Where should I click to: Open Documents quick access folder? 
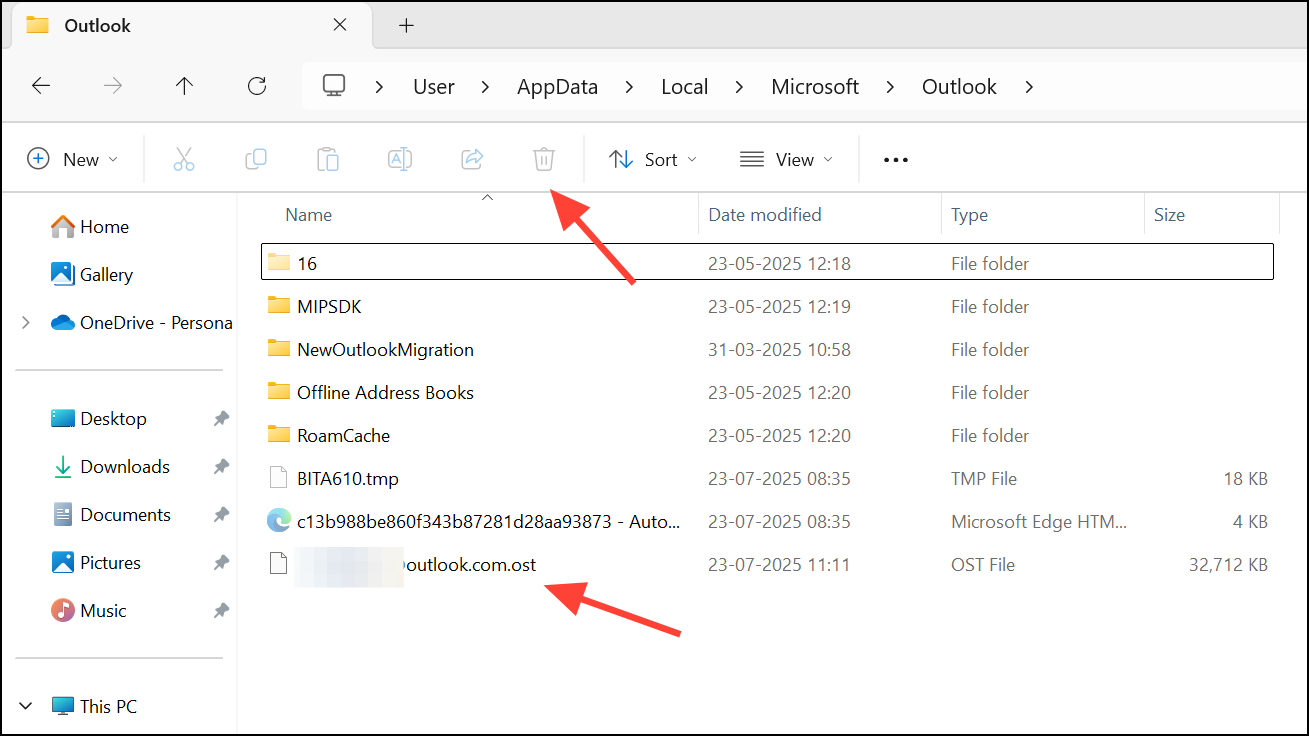pyautogui.click(x=111, y=514)
